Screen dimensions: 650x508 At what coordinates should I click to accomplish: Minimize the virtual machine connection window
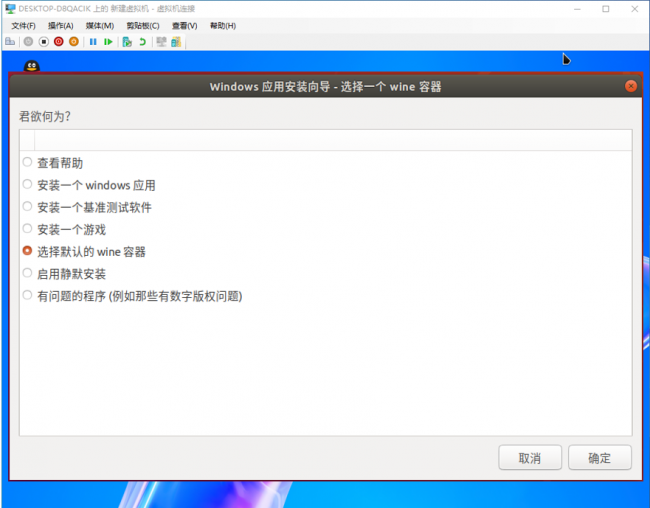(577, 9)
